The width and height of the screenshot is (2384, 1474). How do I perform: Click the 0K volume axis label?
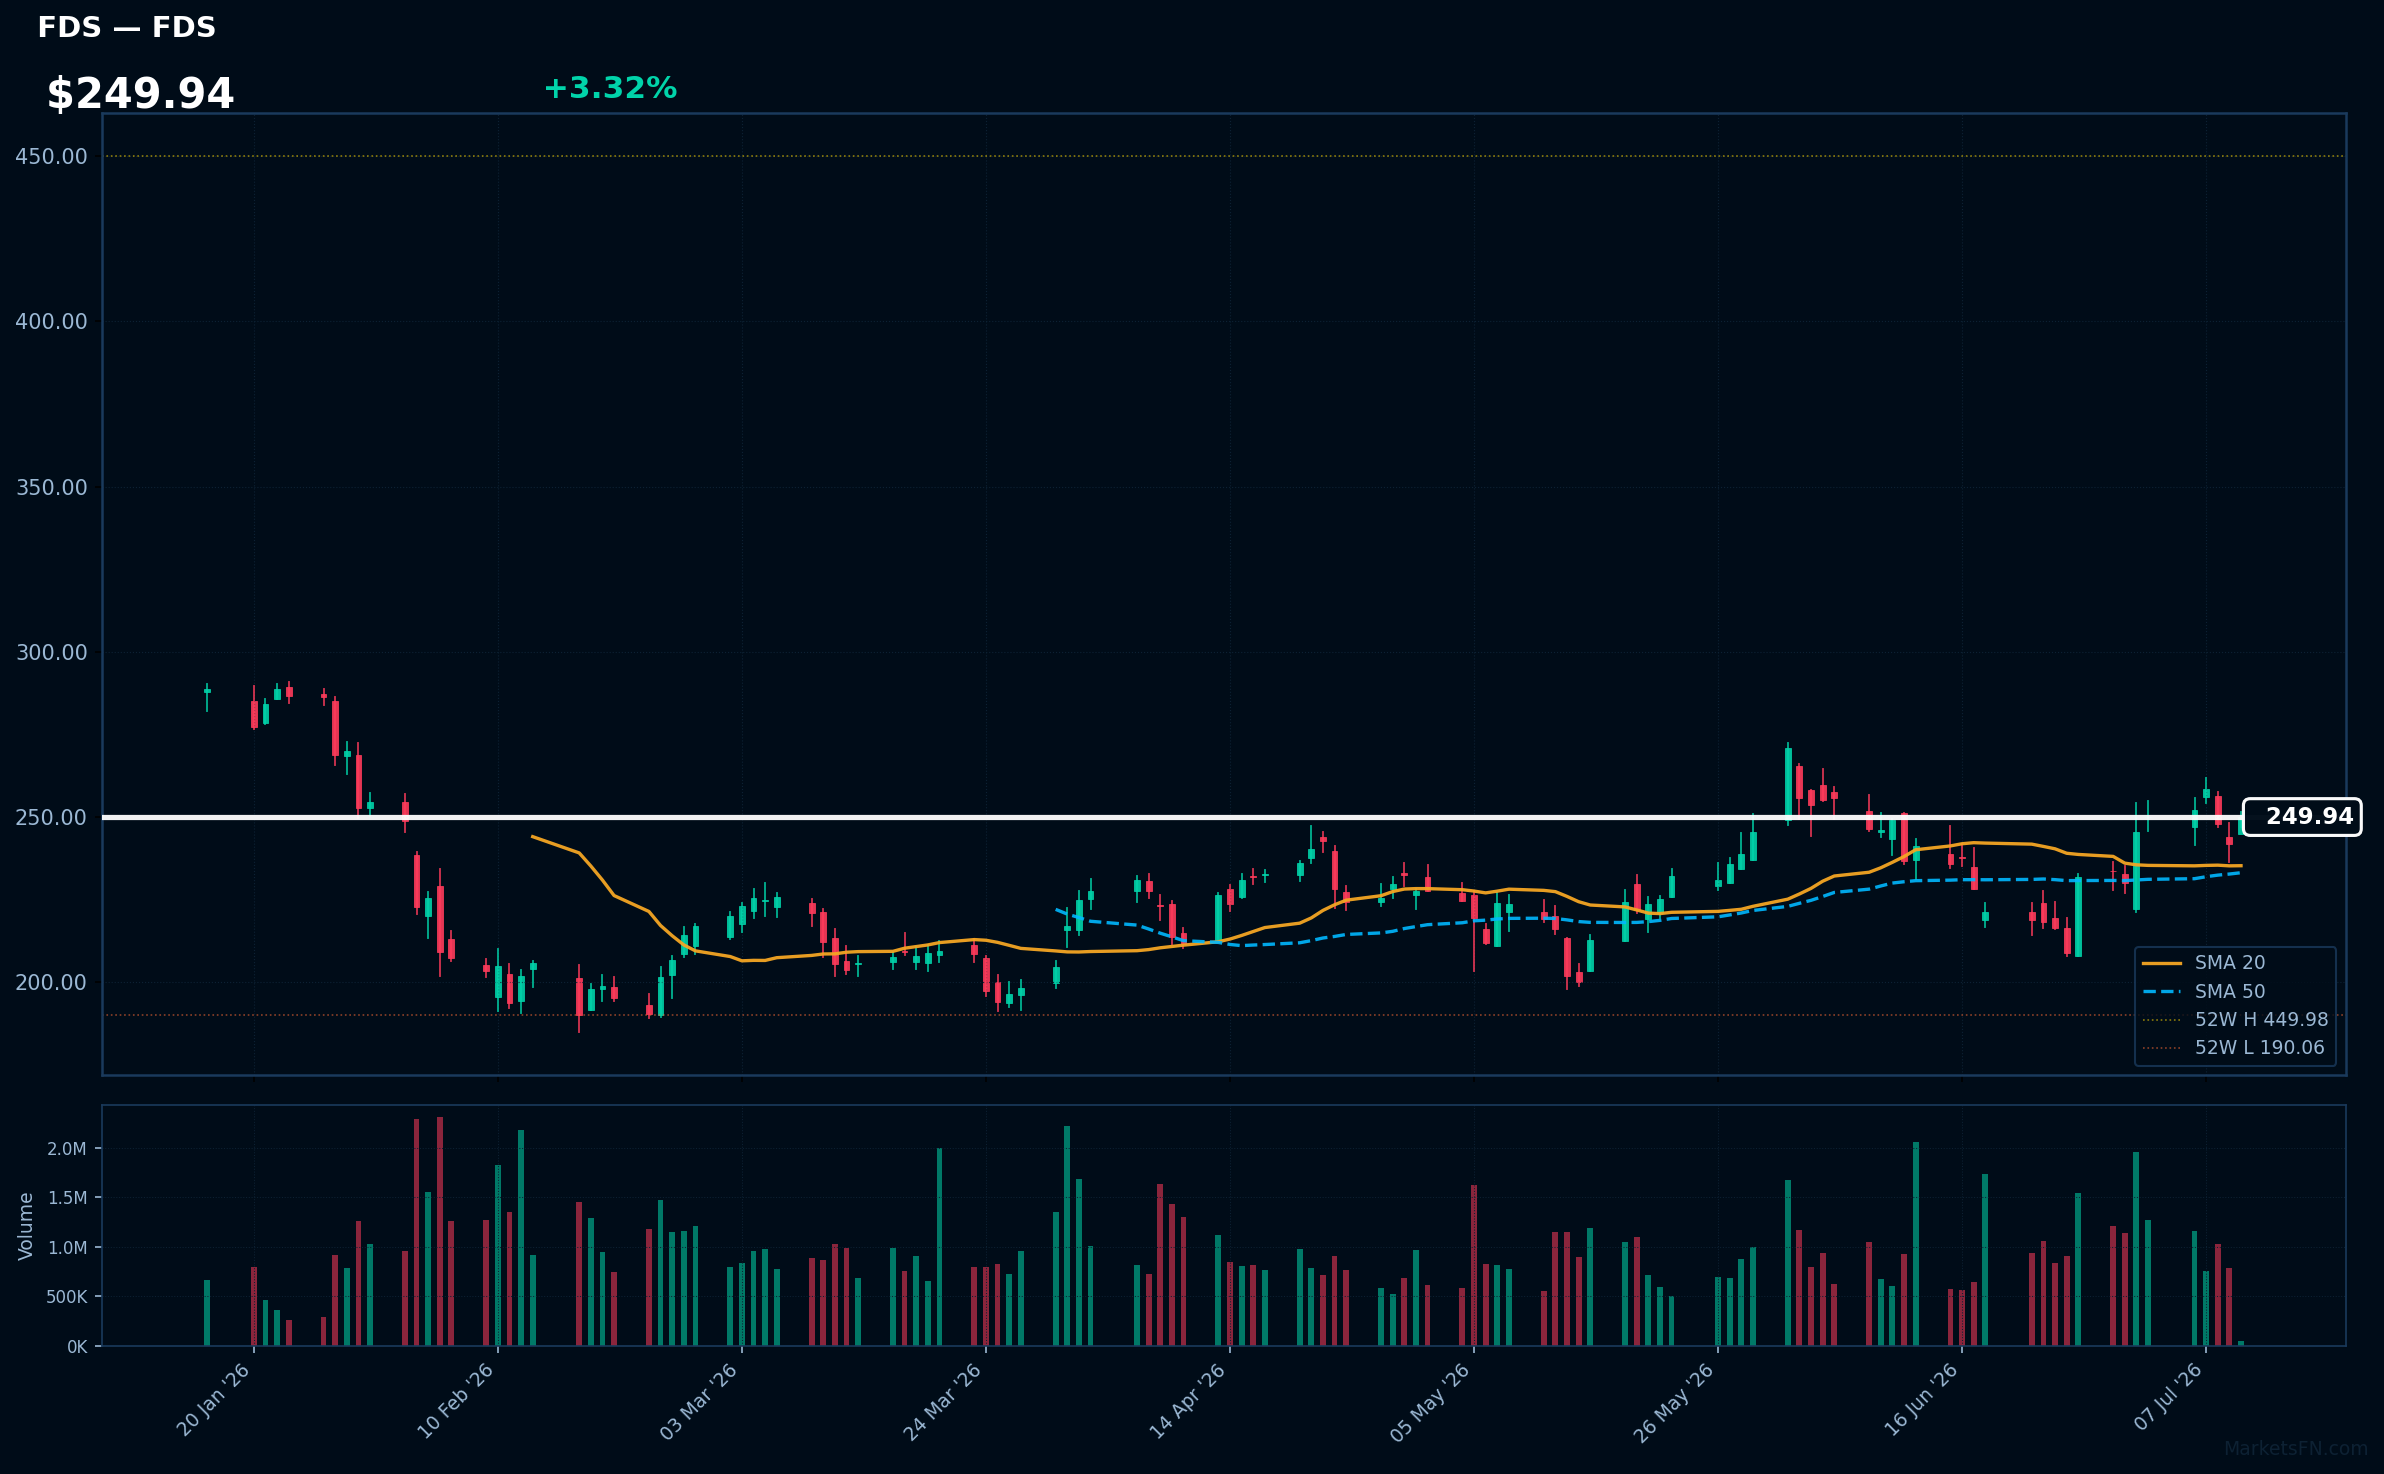pyautogui.click(x=77, y=1347)
